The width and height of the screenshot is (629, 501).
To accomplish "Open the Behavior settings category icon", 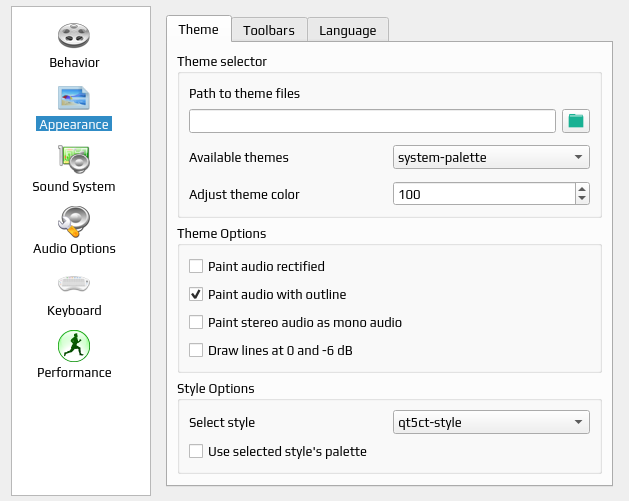I will pos(74,35).
